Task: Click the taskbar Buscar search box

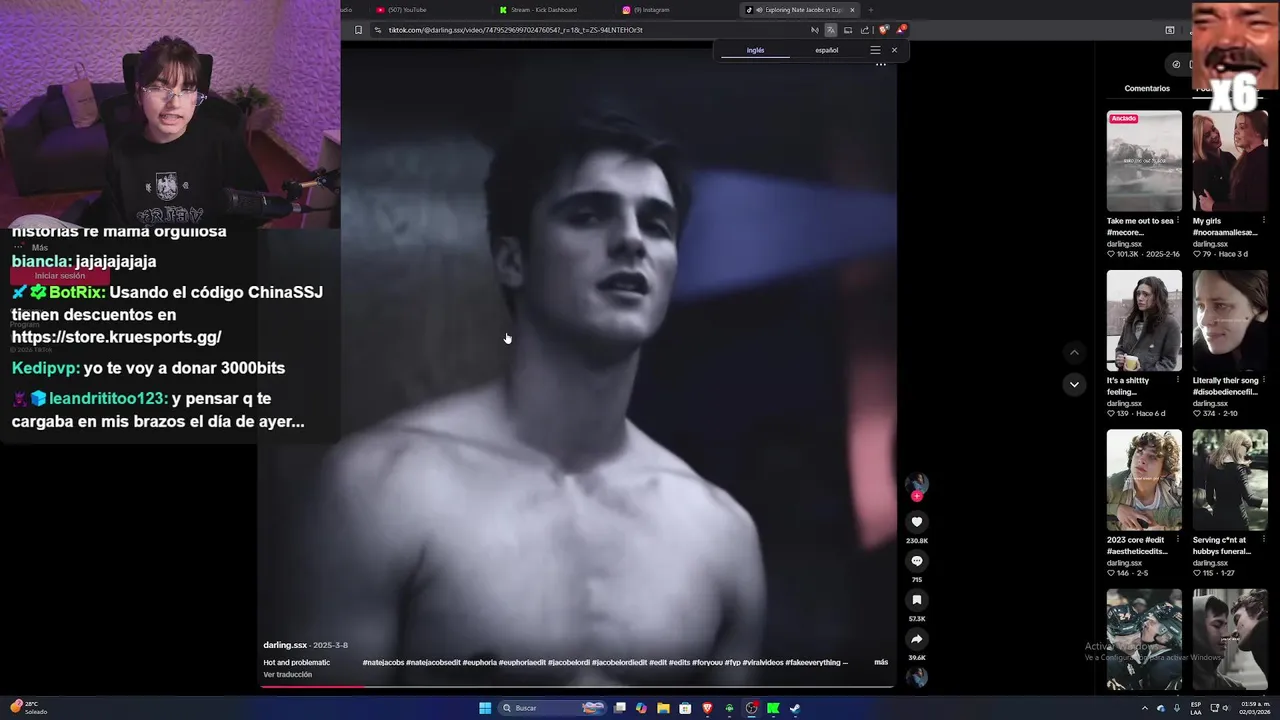Action: 553,708
